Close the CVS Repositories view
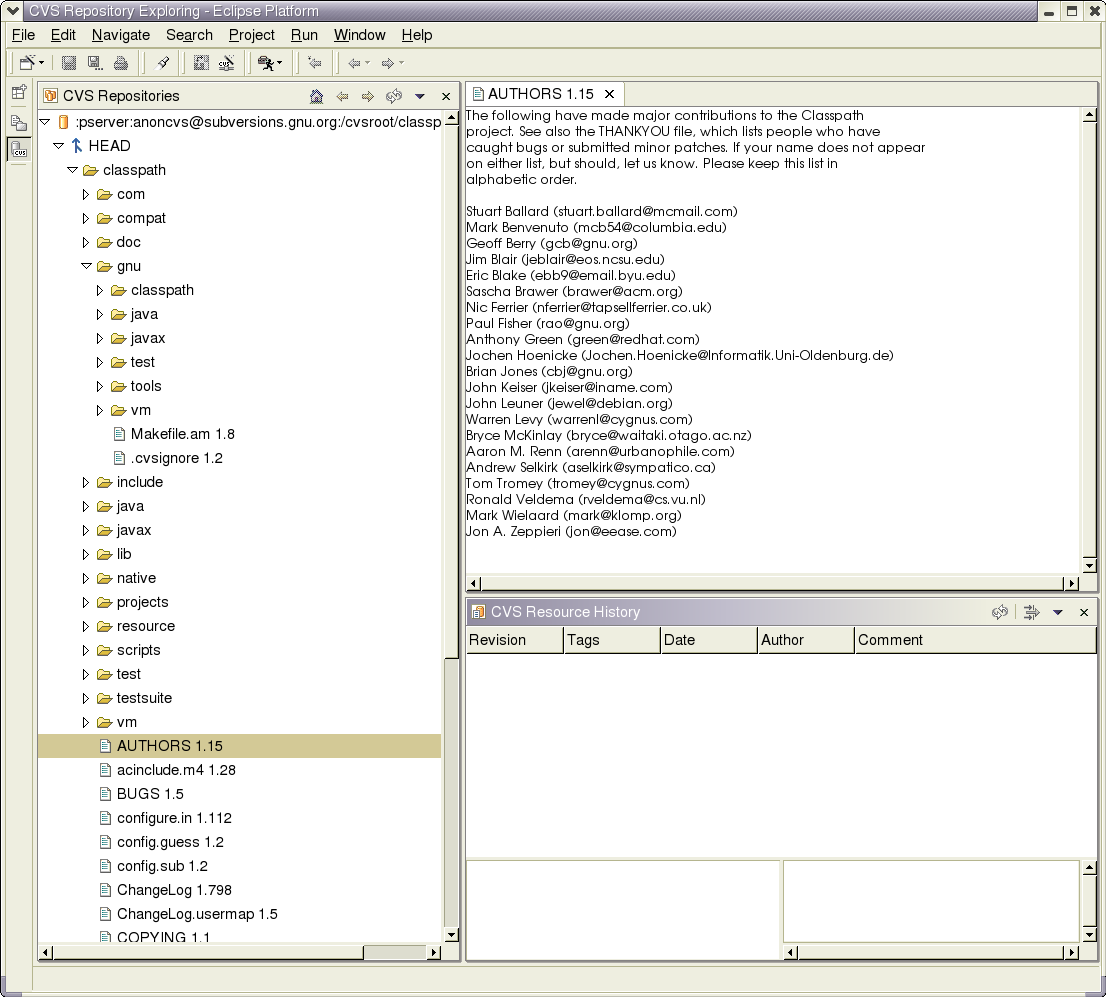The width and height of the screenshot is (1106, 997). tap(446, 96)
